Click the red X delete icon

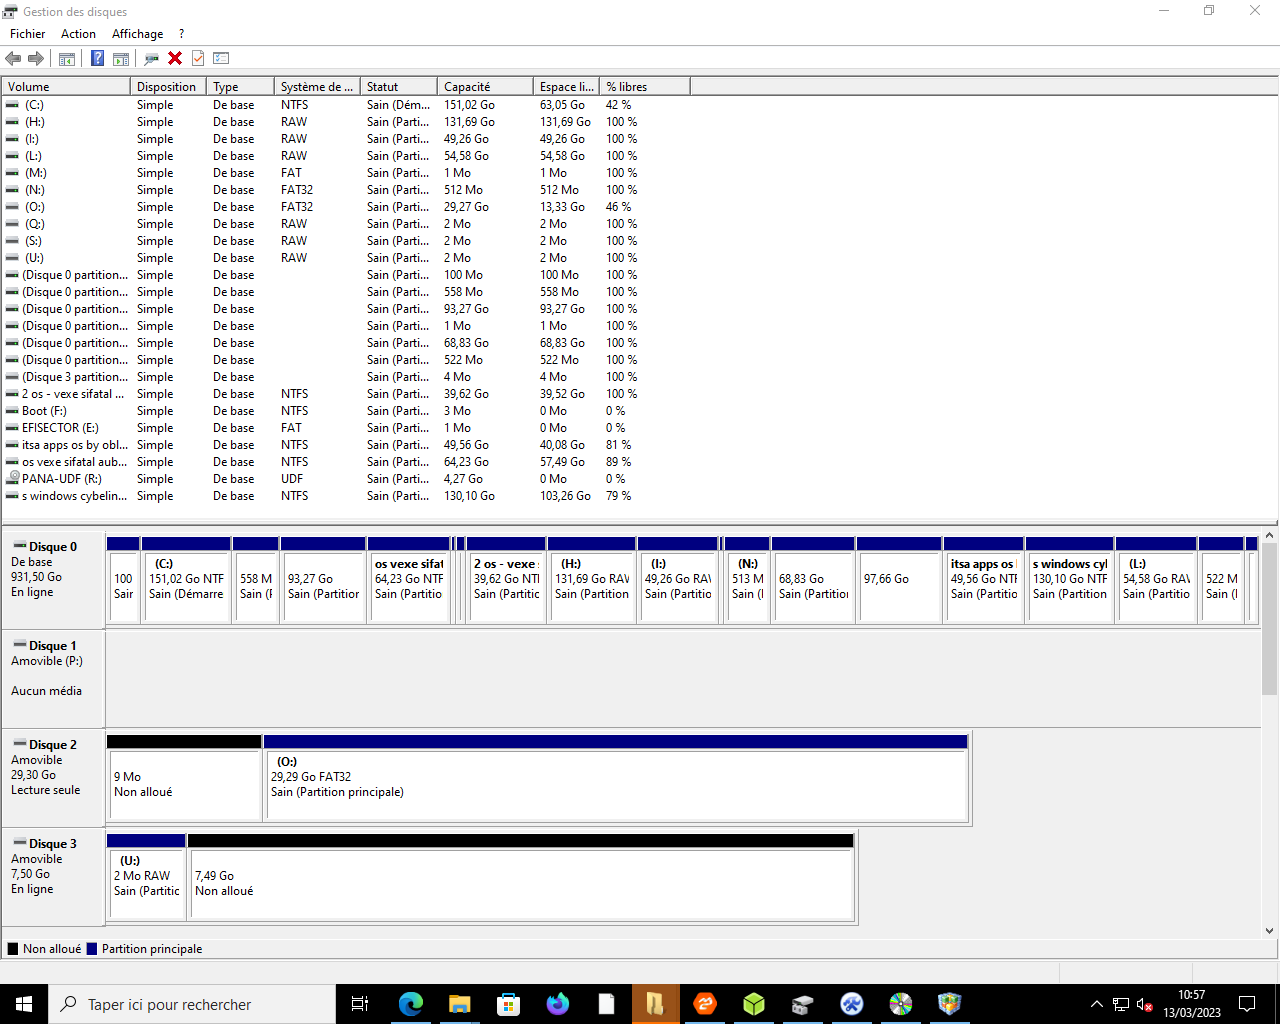coord(175,58)
